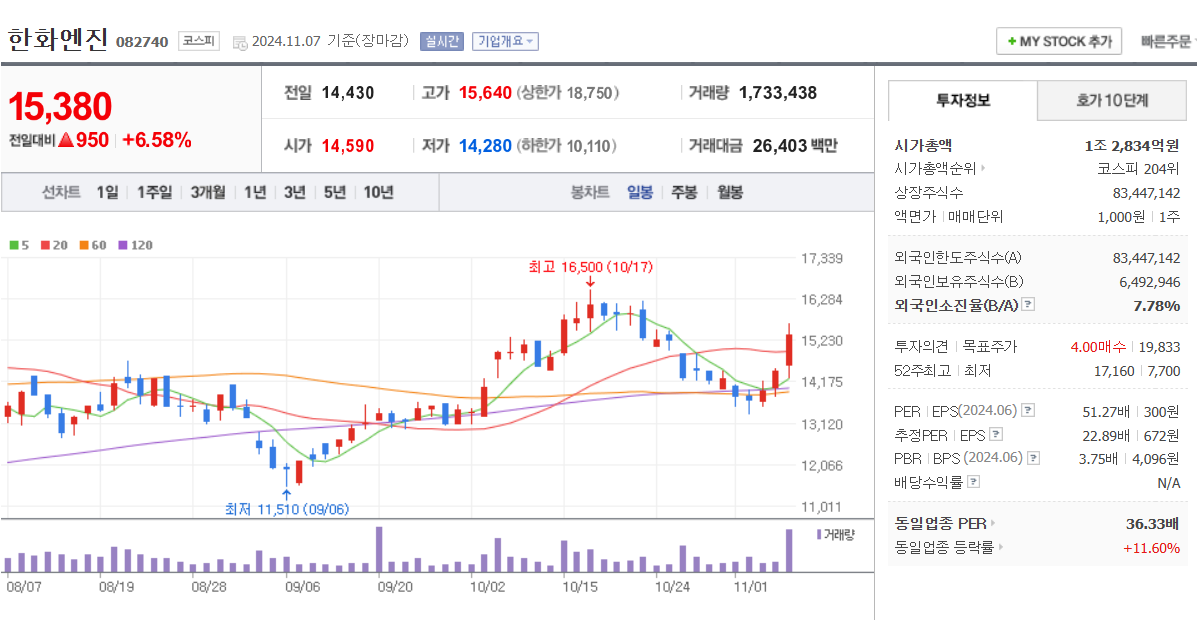The width and height of the screenshot is (1197, 620).
Task: Click the 동일업종 PER link
Action: click(x=940, y=524)
